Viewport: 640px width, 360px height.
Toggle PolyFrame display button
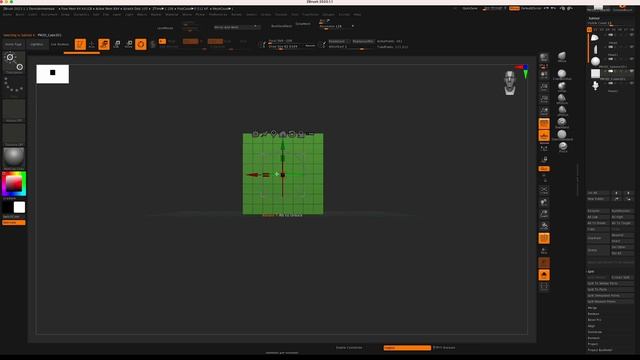(544, 238)
